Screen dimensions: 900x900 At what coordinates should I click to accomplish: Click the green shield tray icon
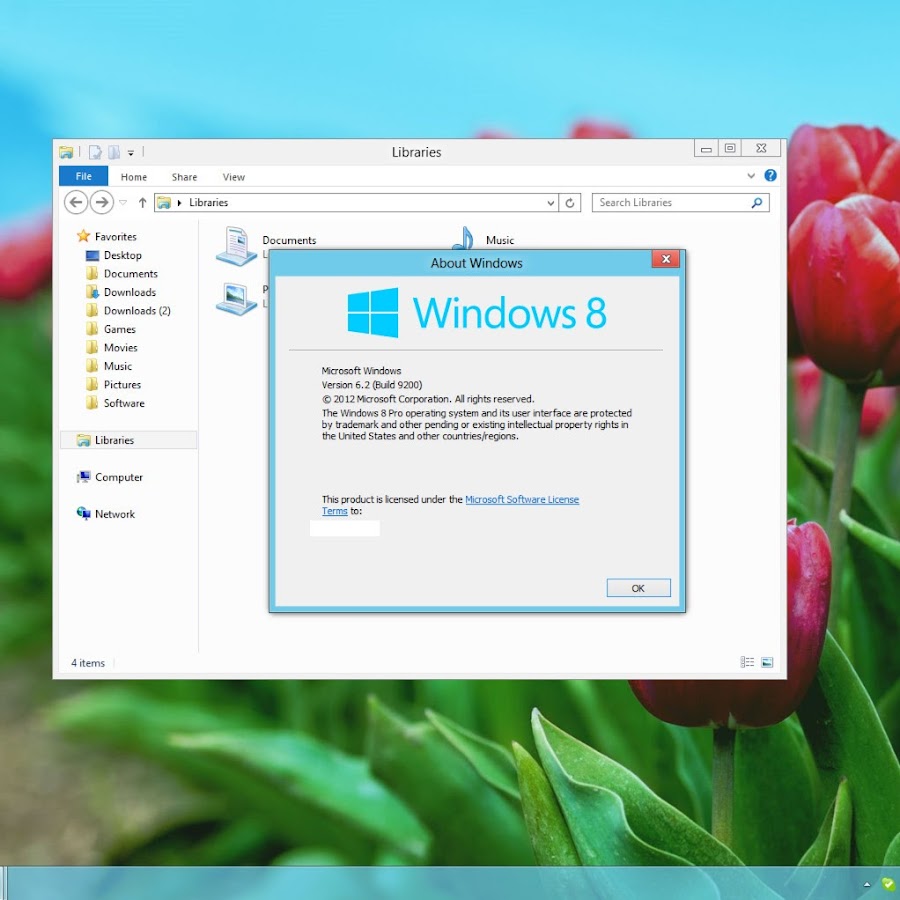pyautogui.click(x=887, y=885)
